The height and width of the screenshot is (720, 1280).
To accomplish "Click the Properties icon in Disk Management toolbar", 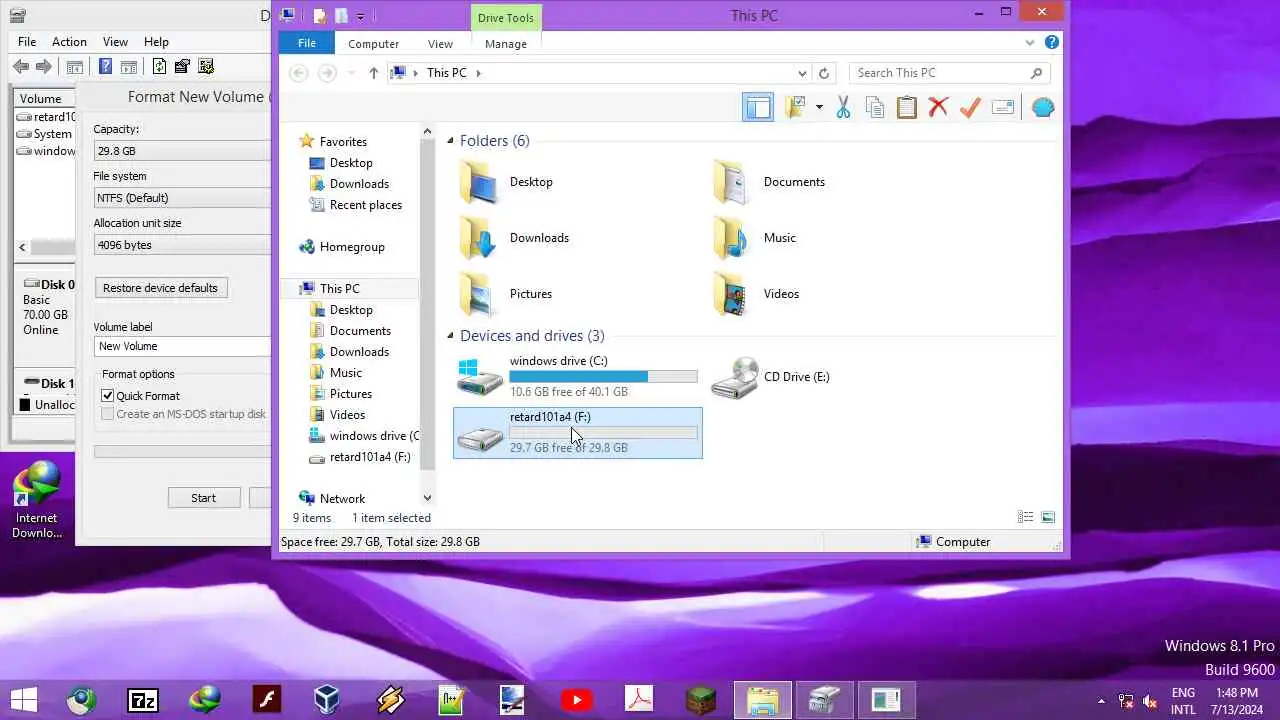I will click(182, 67).
